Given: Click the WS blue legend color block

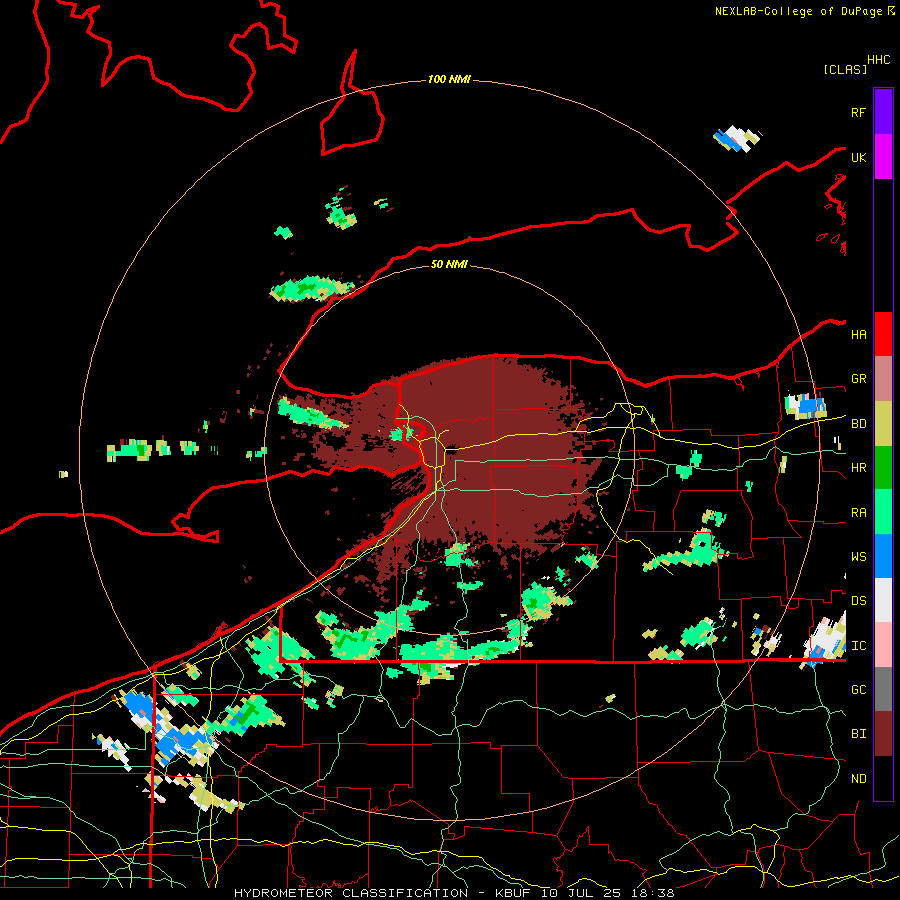Looking at the screenshot, I should [x=883, y=556].
